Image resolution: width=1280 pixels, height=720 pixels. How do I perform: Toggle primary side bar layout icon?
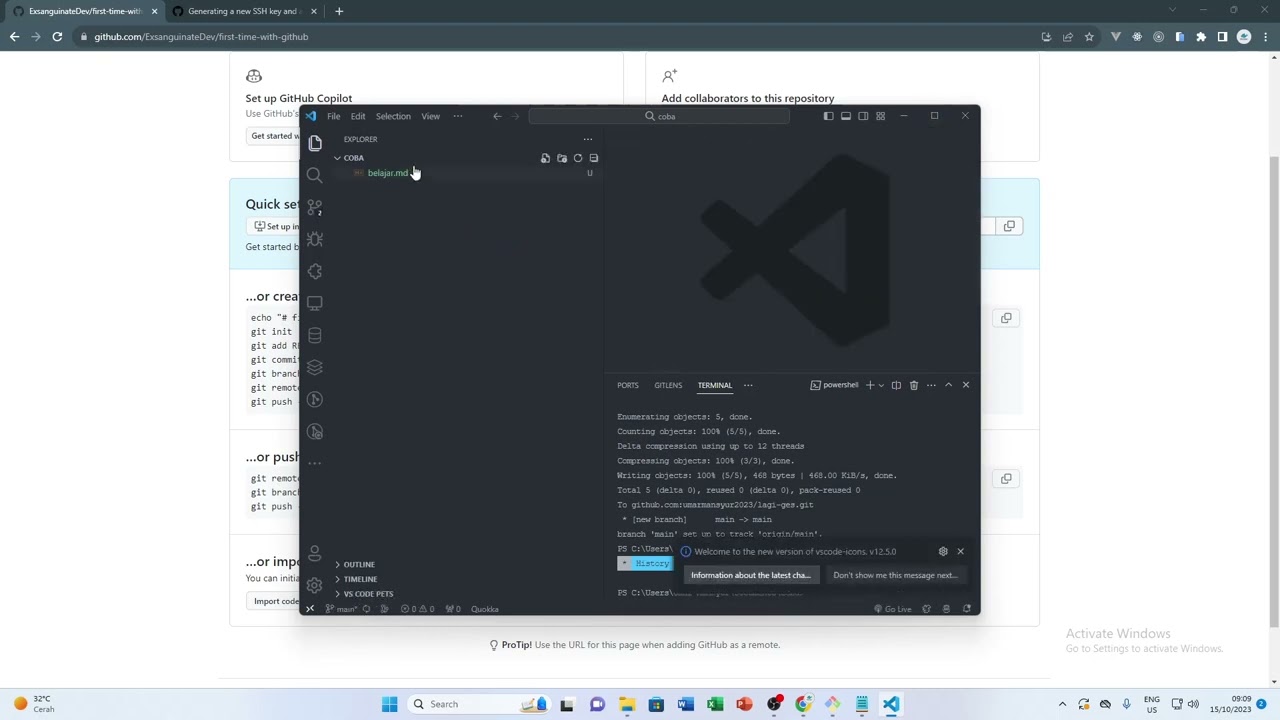coord(828,116)
